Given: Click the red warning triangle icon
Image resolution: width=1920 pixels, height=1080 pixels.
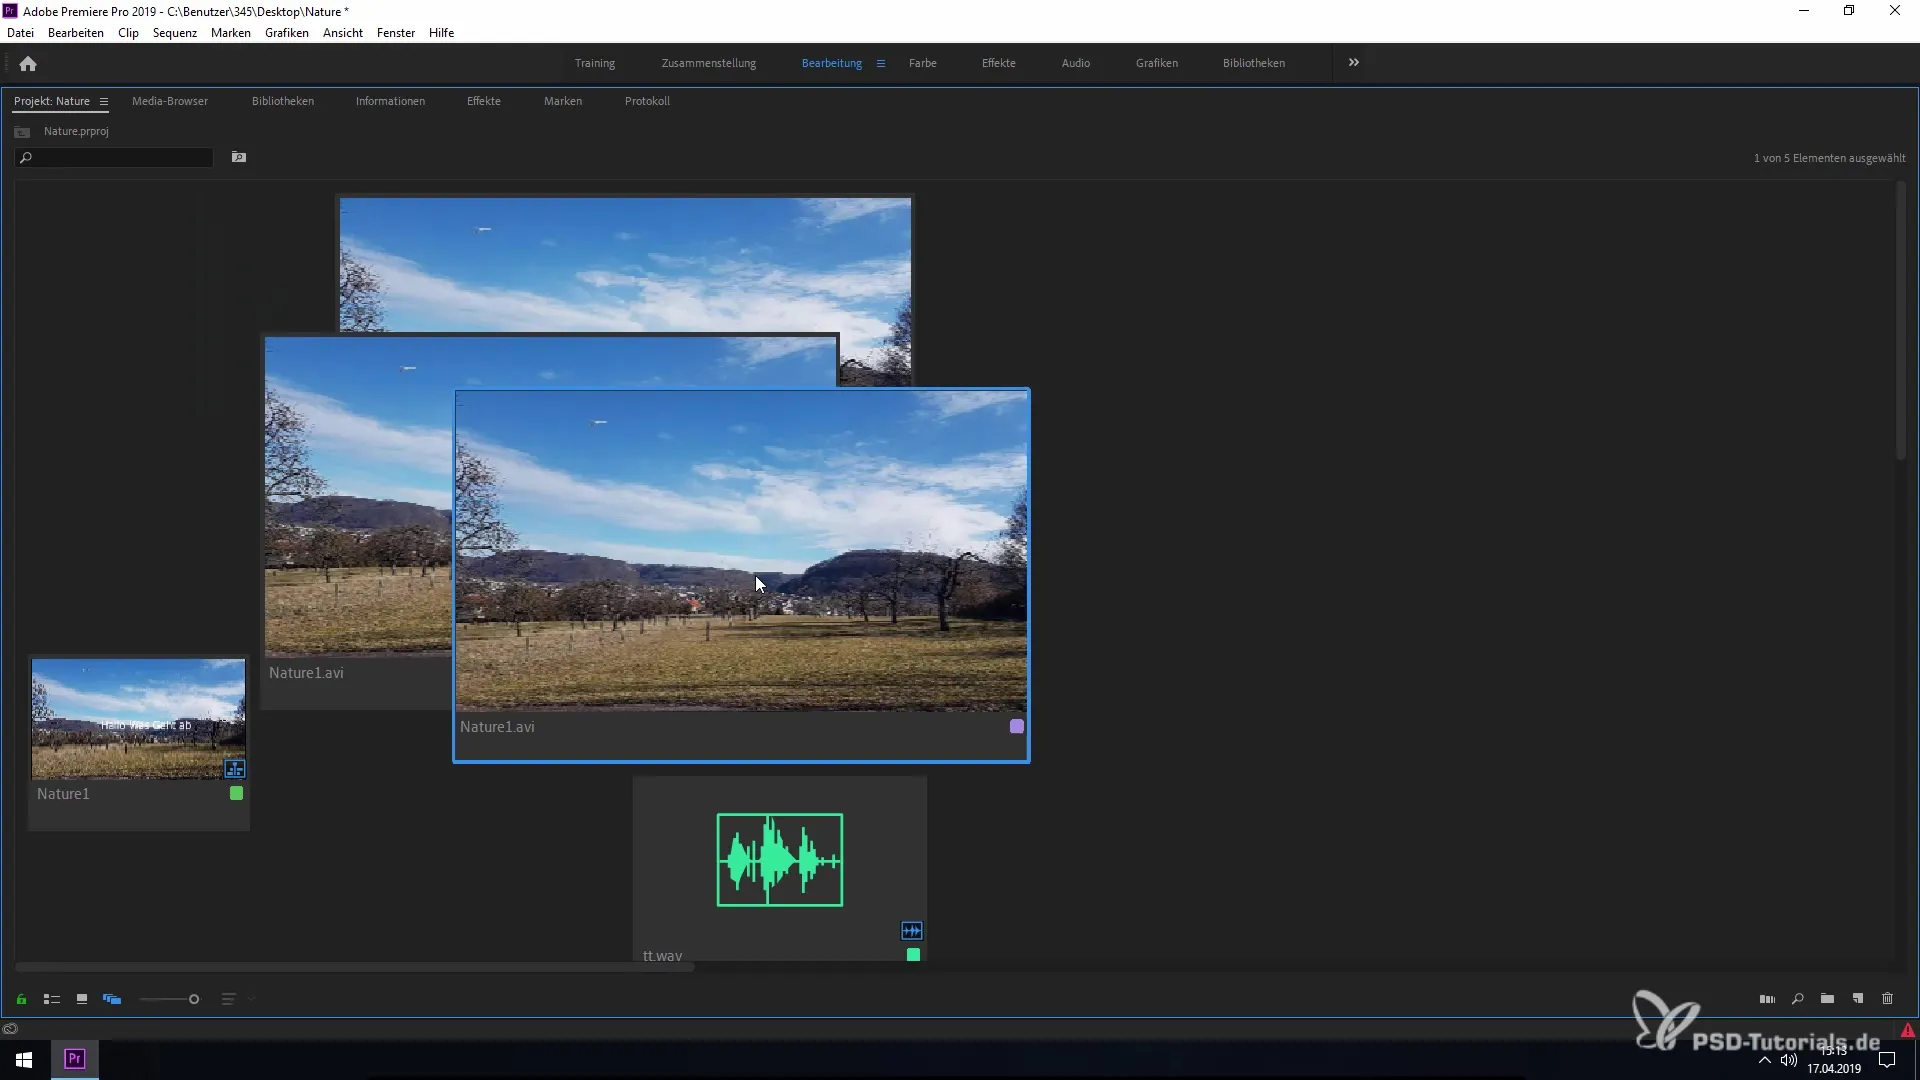Looking at the screenshot, I should coord(1908,1030).
